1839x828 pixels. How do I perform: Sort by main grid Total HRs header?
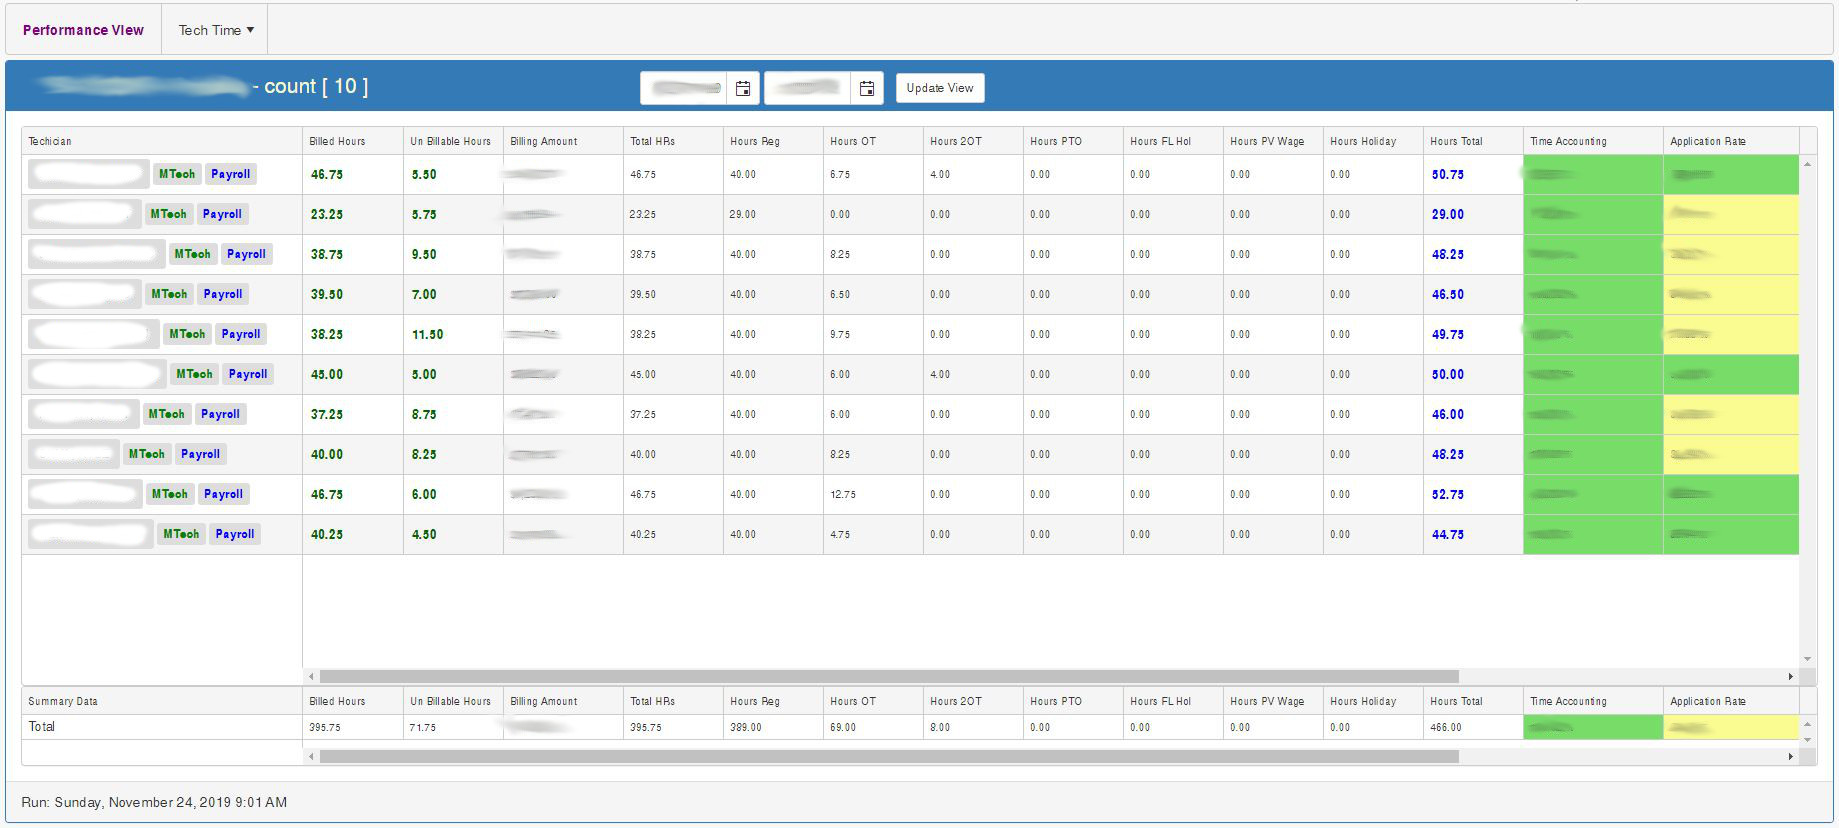[673, 141]
